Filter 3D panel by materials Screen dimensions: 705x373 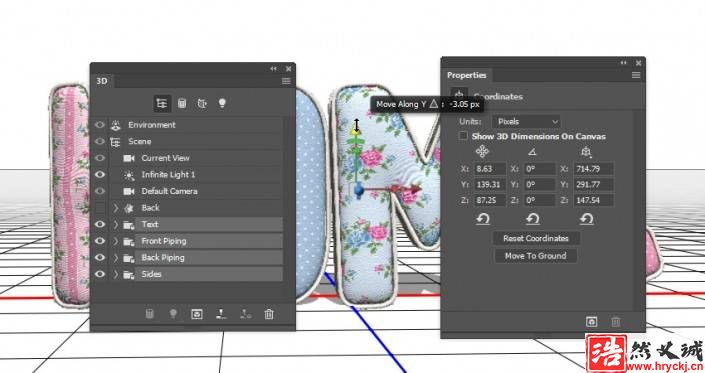point(202,103)
